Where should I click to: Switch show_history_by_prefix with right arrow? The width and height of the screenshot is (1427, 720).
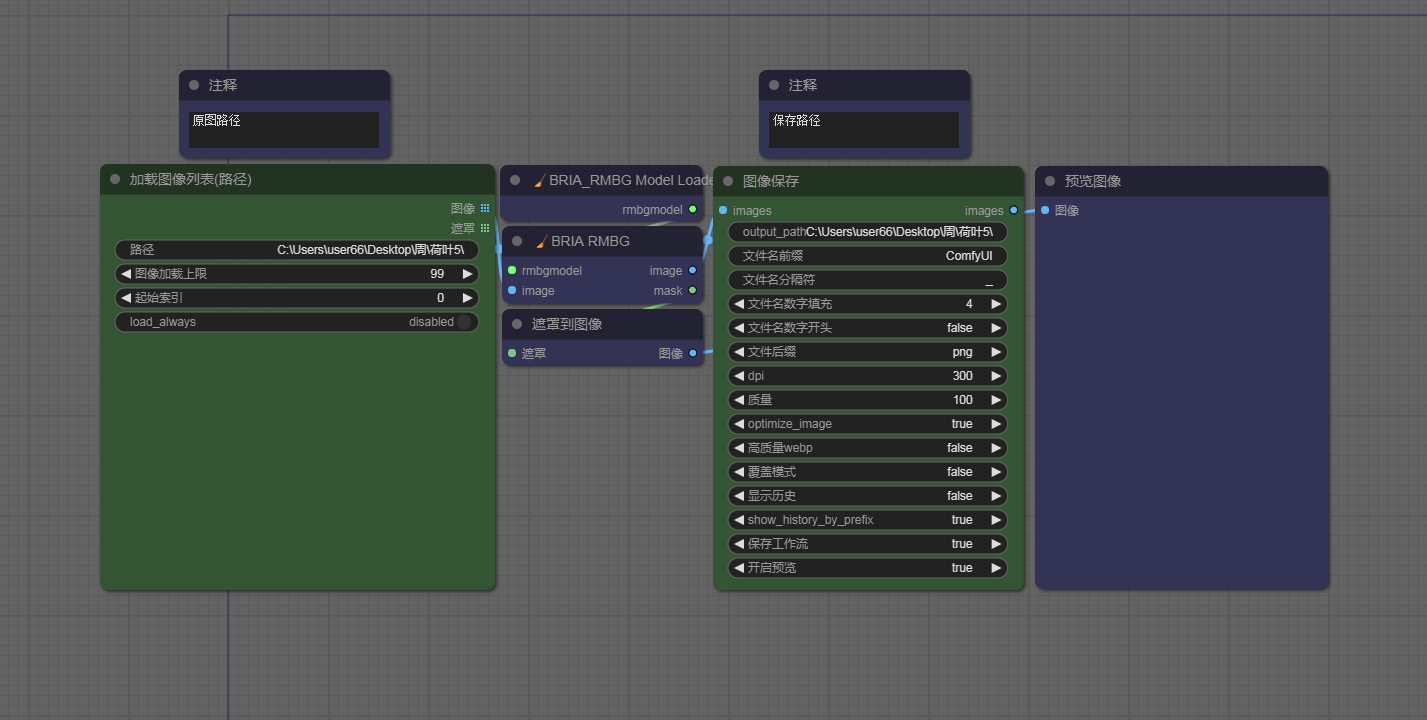(x=996, y=520)
